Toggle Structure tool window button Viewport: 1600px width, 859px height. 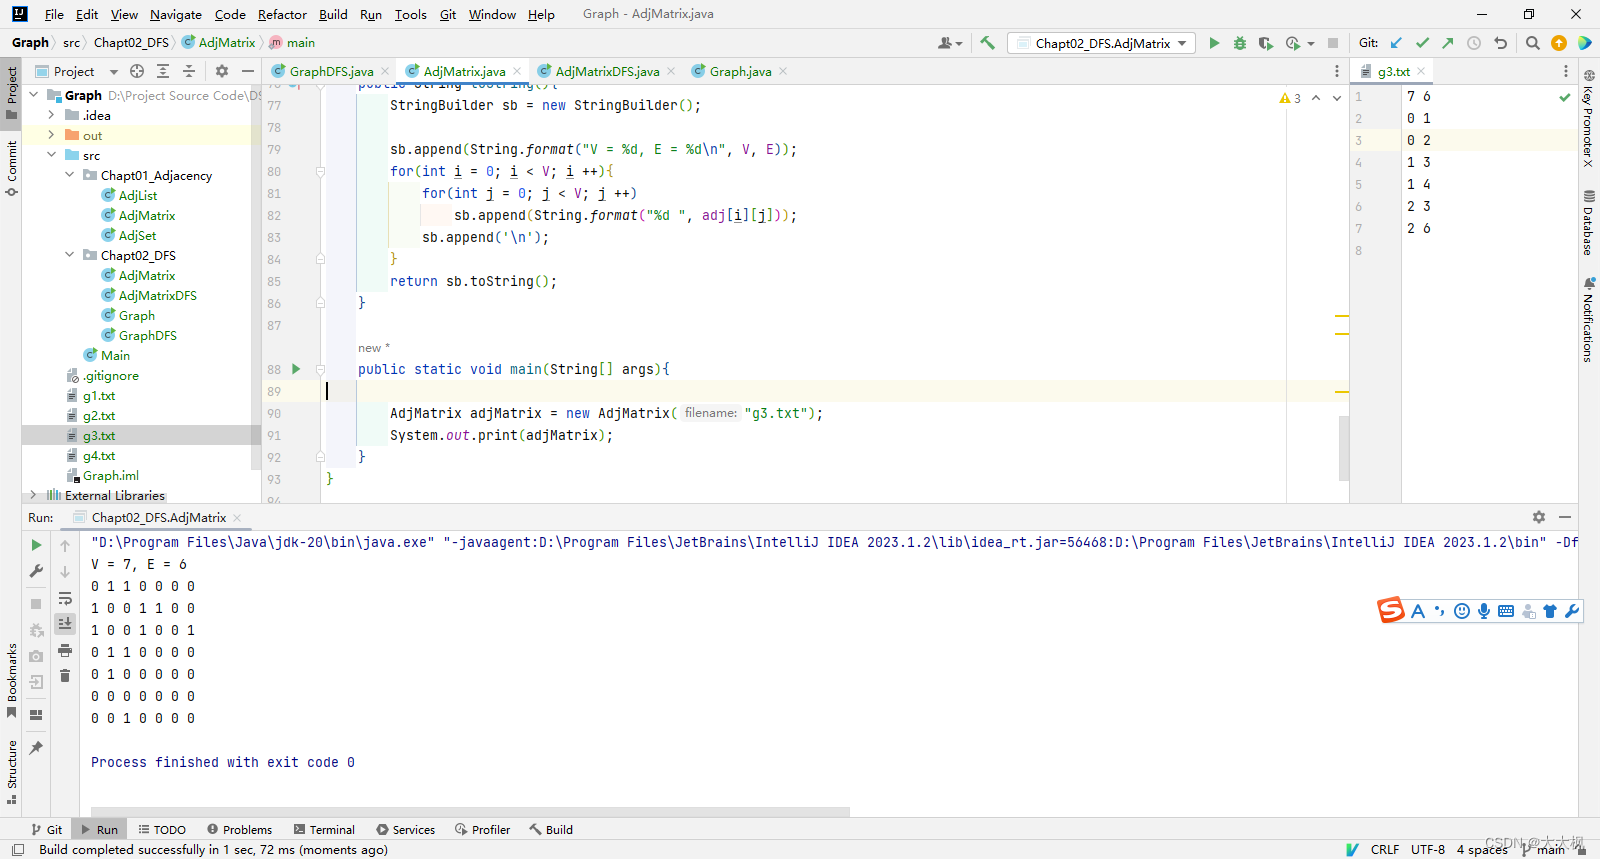pyautogui.click(x=11, y=772)
